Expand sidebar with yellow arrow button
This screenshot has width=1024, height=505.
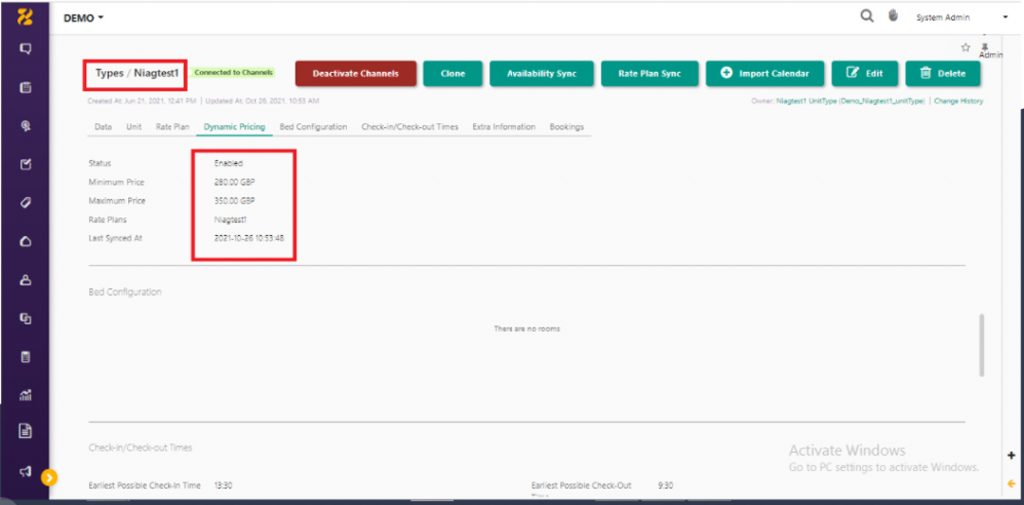click(x=49, y=478)
